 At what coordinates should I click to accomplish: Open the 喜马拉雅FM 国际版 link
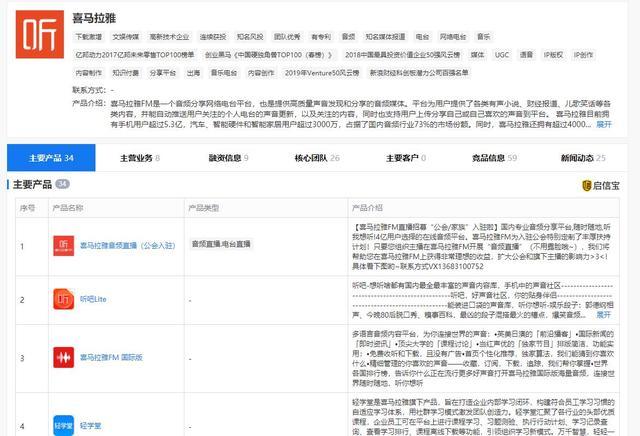point(111,358)
